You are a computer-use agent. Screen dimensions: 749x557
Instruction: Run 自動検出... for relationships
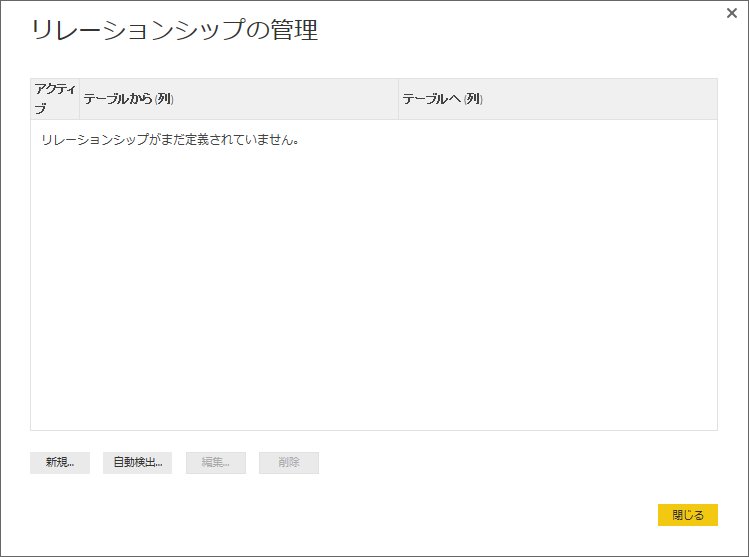(138, 462)
